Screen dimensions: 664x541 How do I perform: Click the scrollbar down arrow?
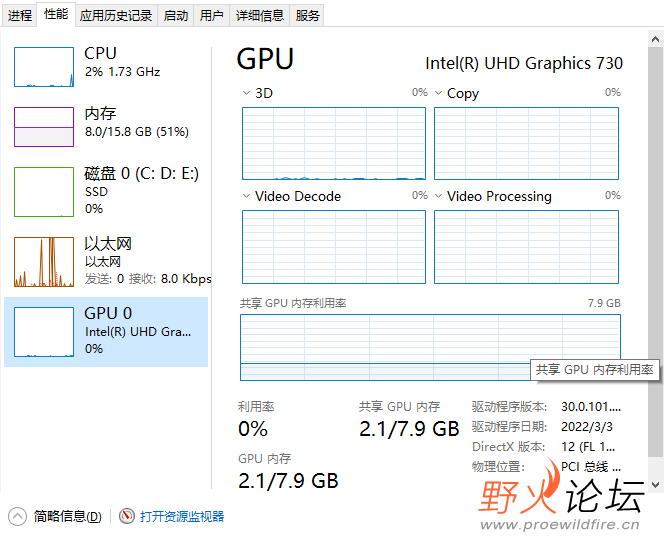[656, 485]
